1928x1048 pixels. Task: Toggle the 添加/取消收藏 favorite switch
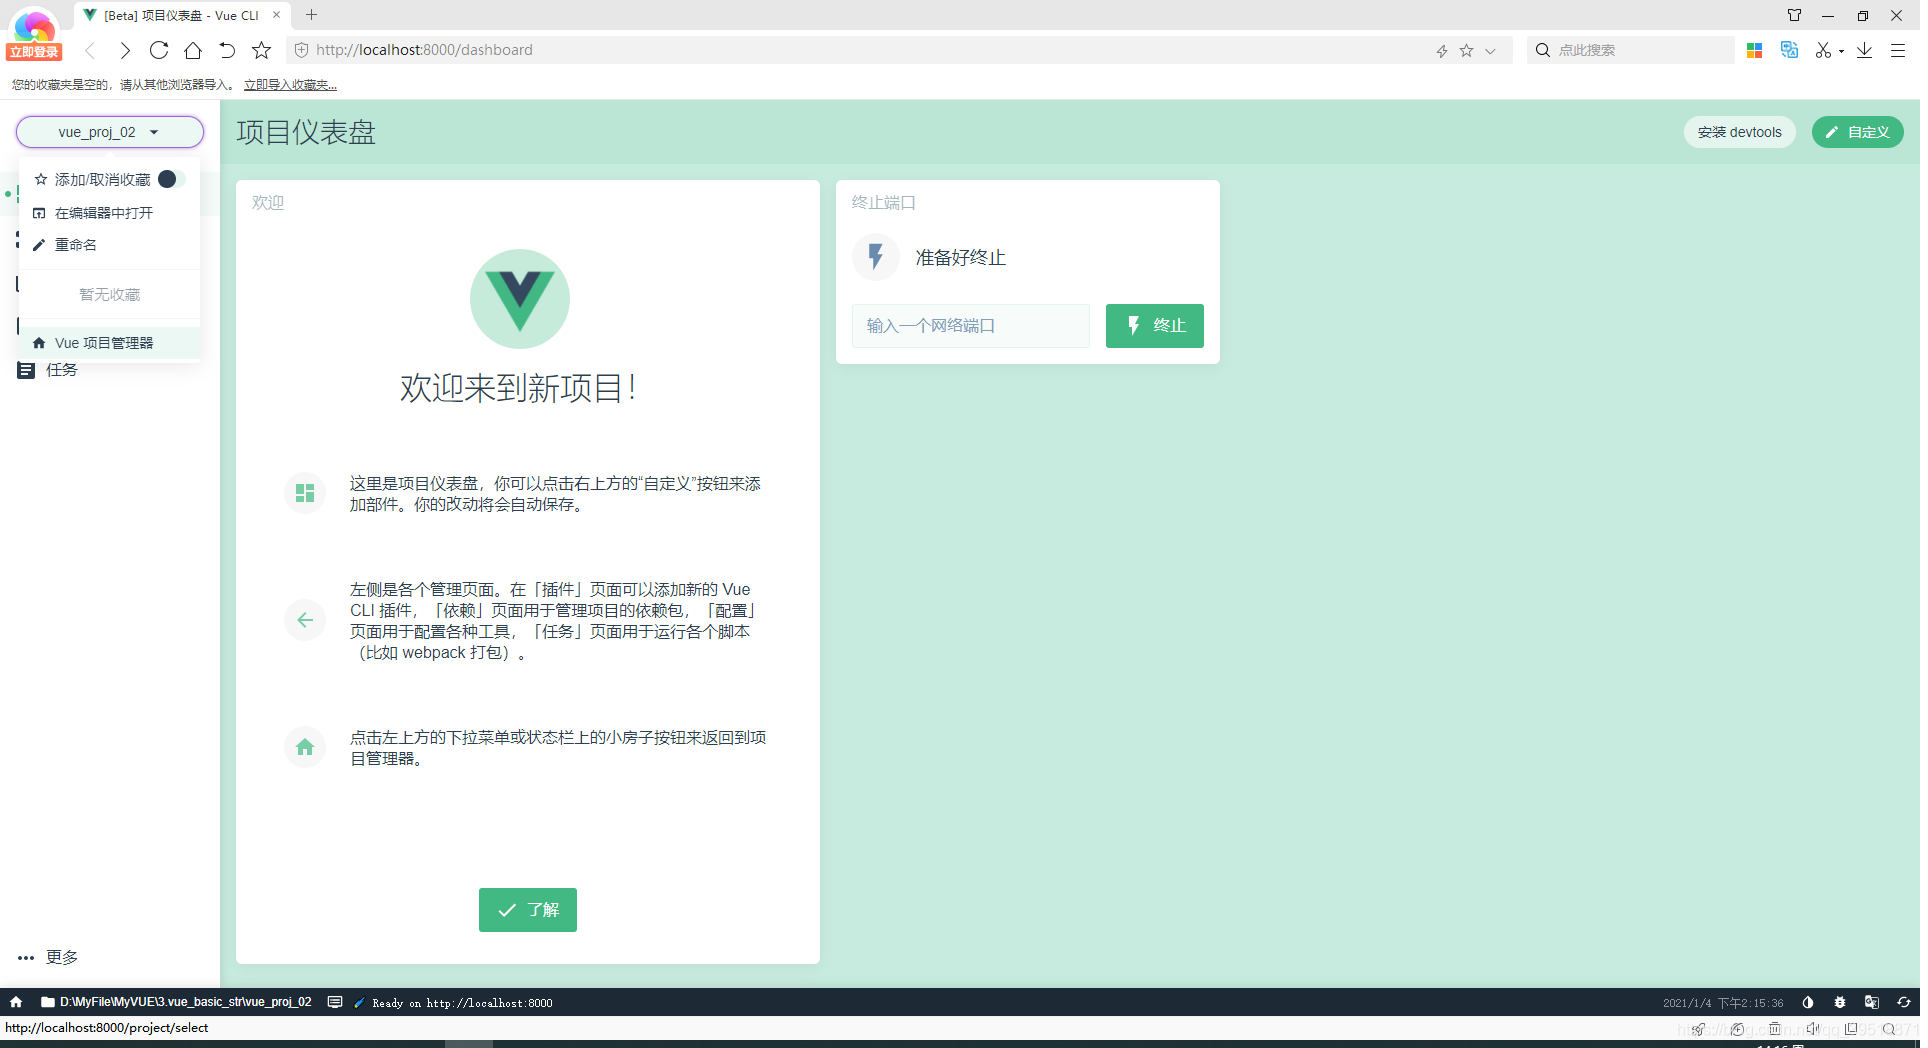click(x=167, y=179)
